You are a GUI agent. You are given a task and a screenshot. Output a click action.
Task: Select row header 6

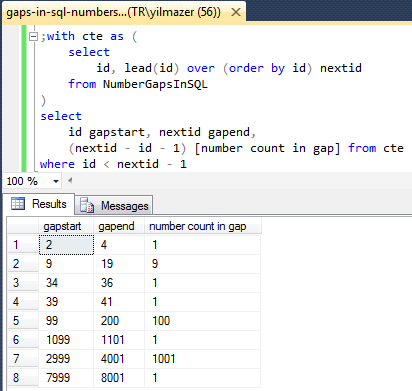pyautogui.click(x=23, y=340)
